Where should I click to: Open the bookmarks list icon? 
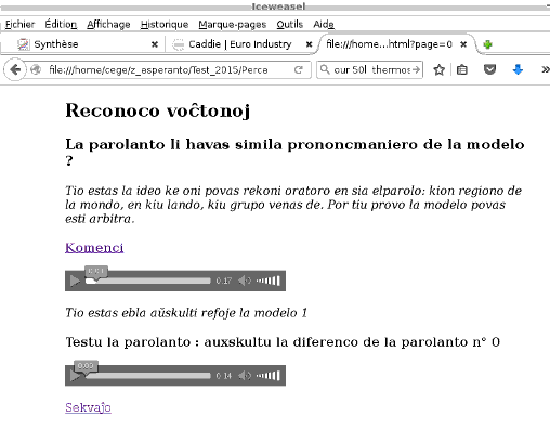click(462, 70)
